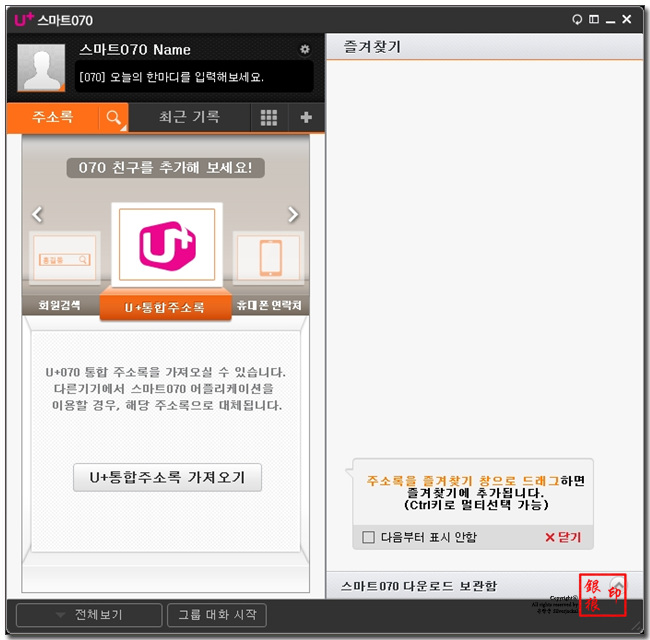This screenshot has width=650, height=640.
Task: Check 다음부터 표시 안함 checkbox
Action: 368,537
